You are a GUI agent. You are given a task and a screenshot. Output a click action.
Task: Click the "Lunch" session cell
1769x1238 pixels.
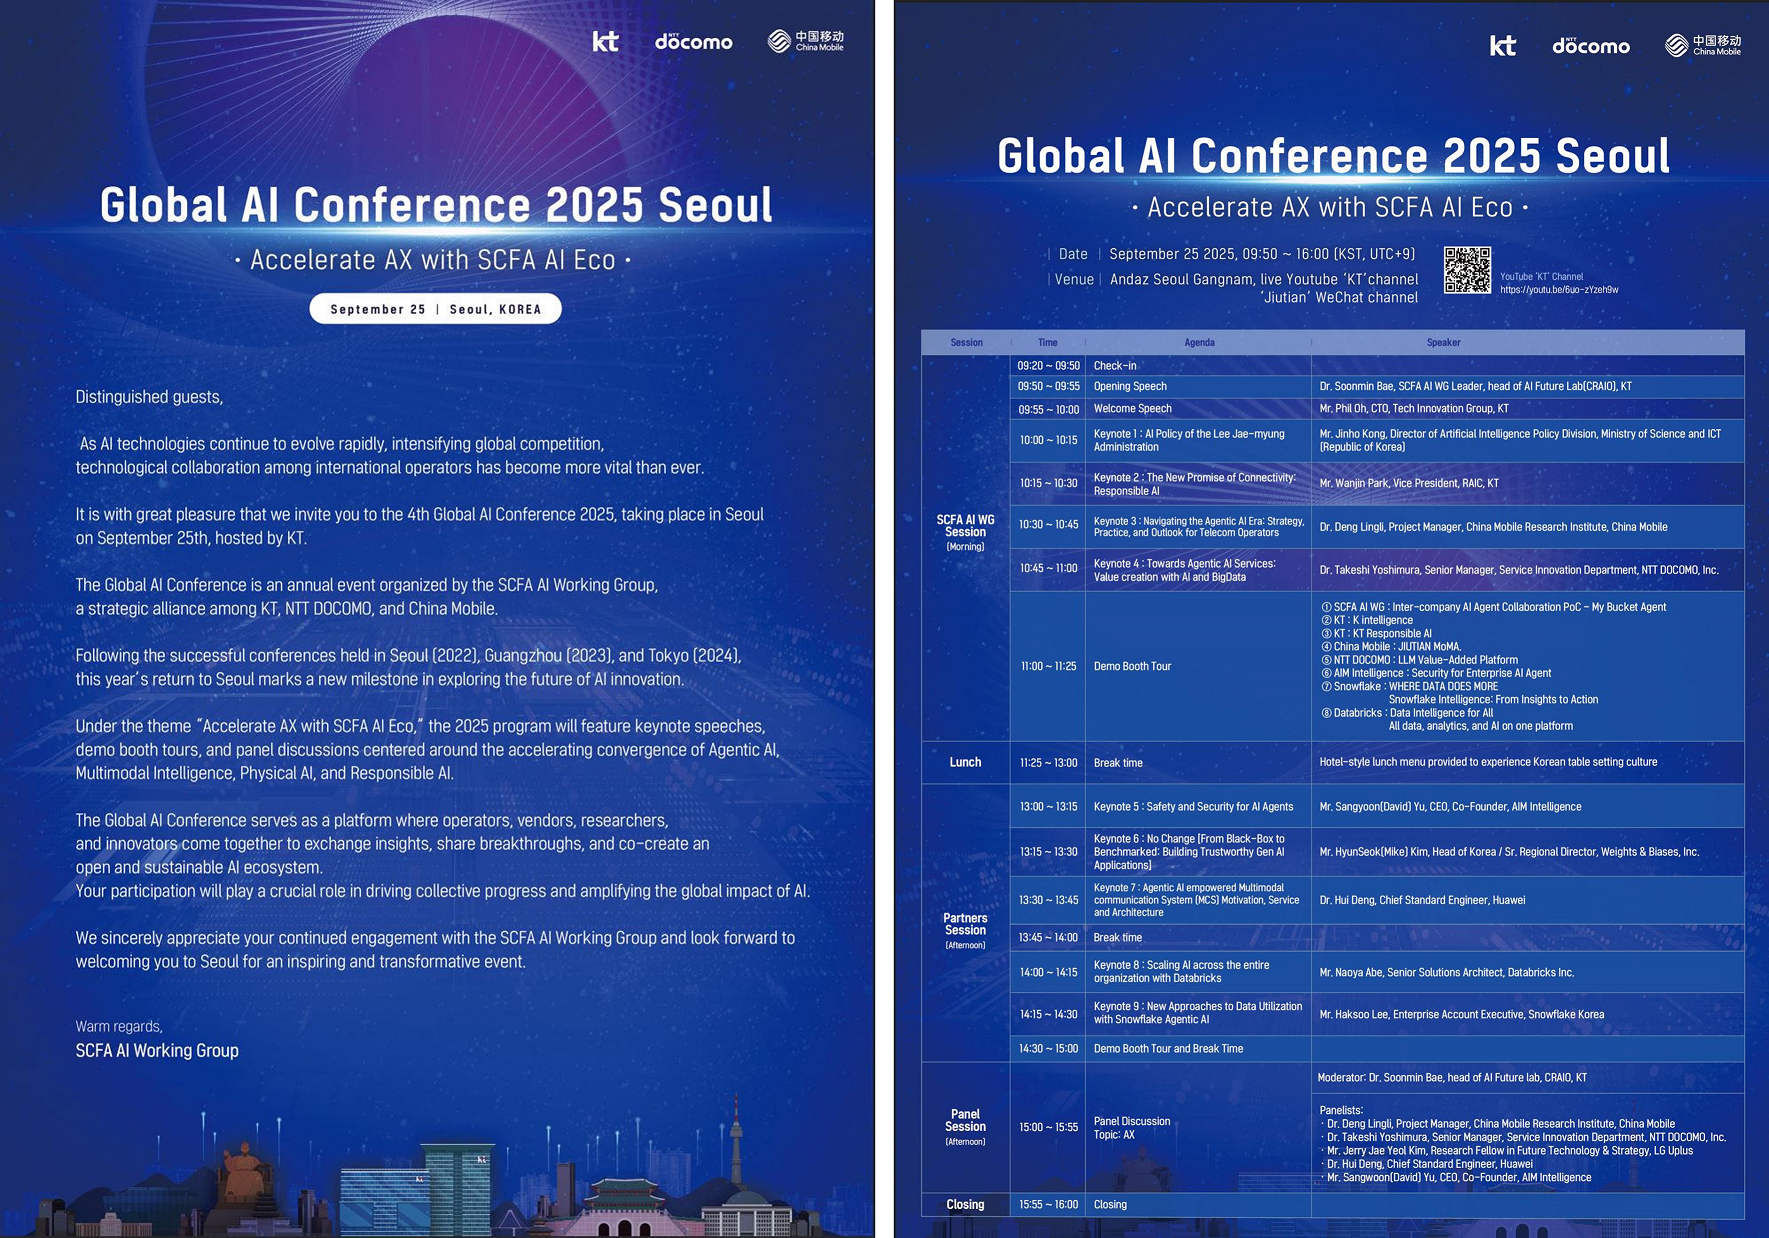[966, 762]
